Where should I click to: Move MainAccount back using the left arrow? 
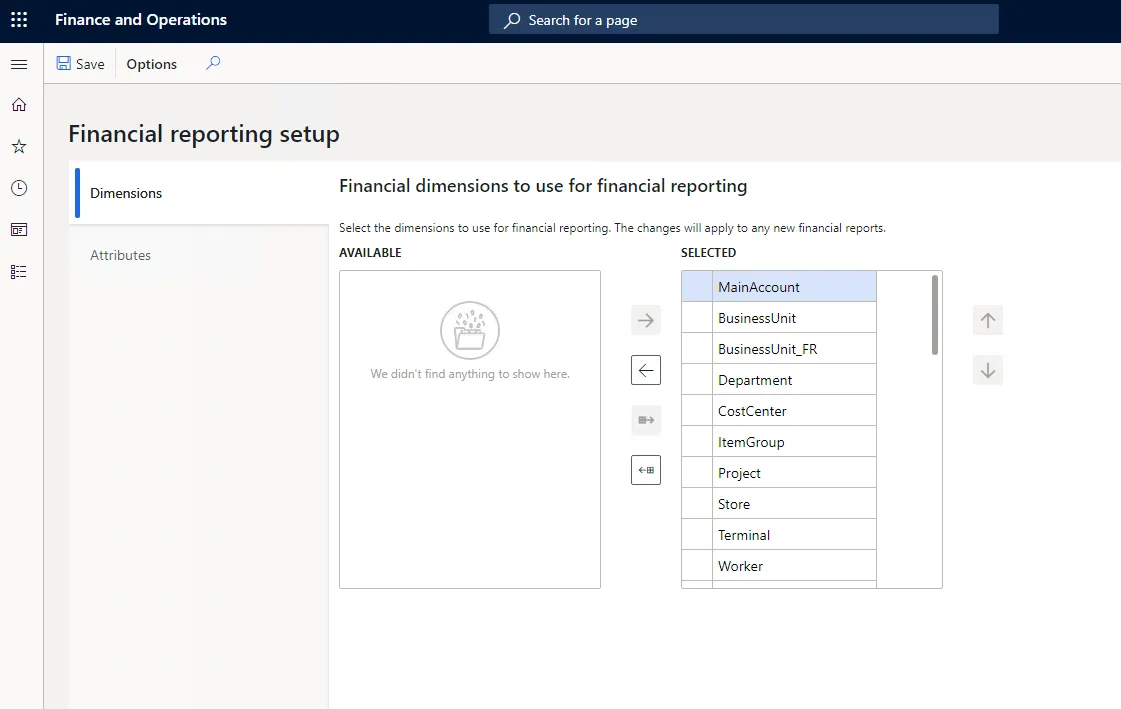645,370
